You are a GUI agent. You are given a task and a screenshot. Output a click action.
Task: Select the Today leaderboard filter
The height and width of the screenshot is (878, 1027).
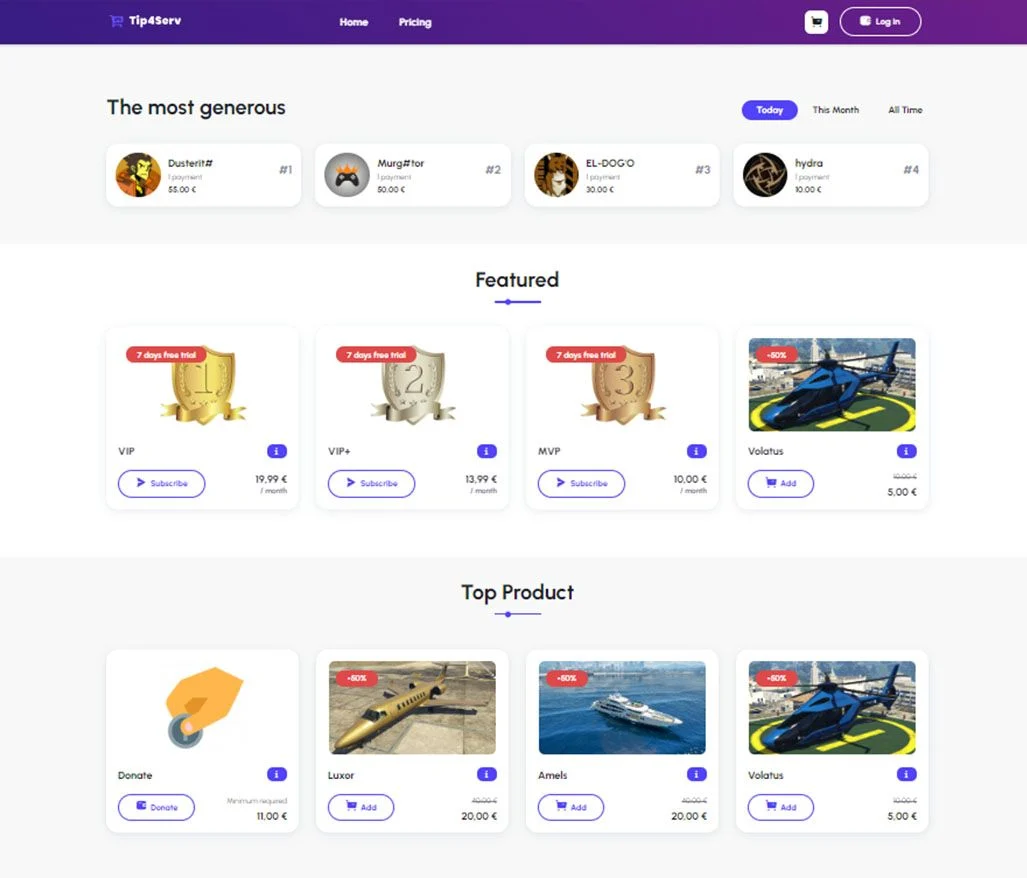(770, 110)
